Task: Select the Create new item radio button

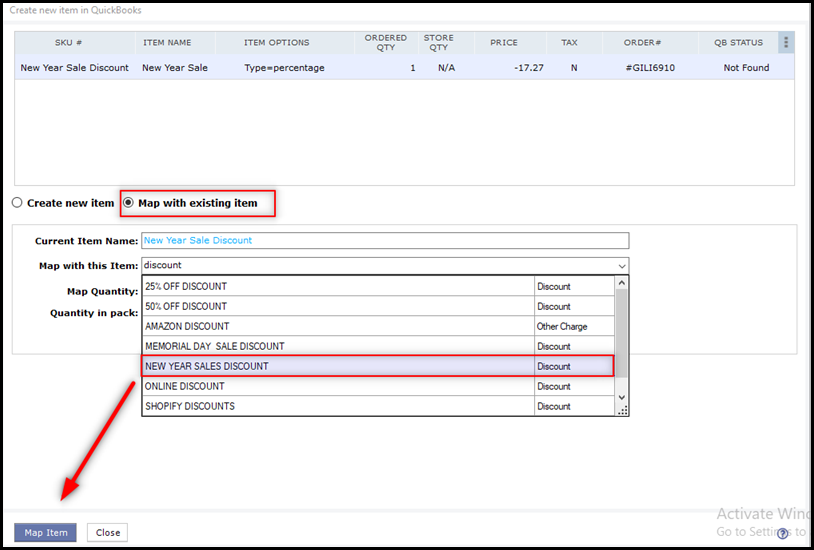Action: click(x=17, y=203)
